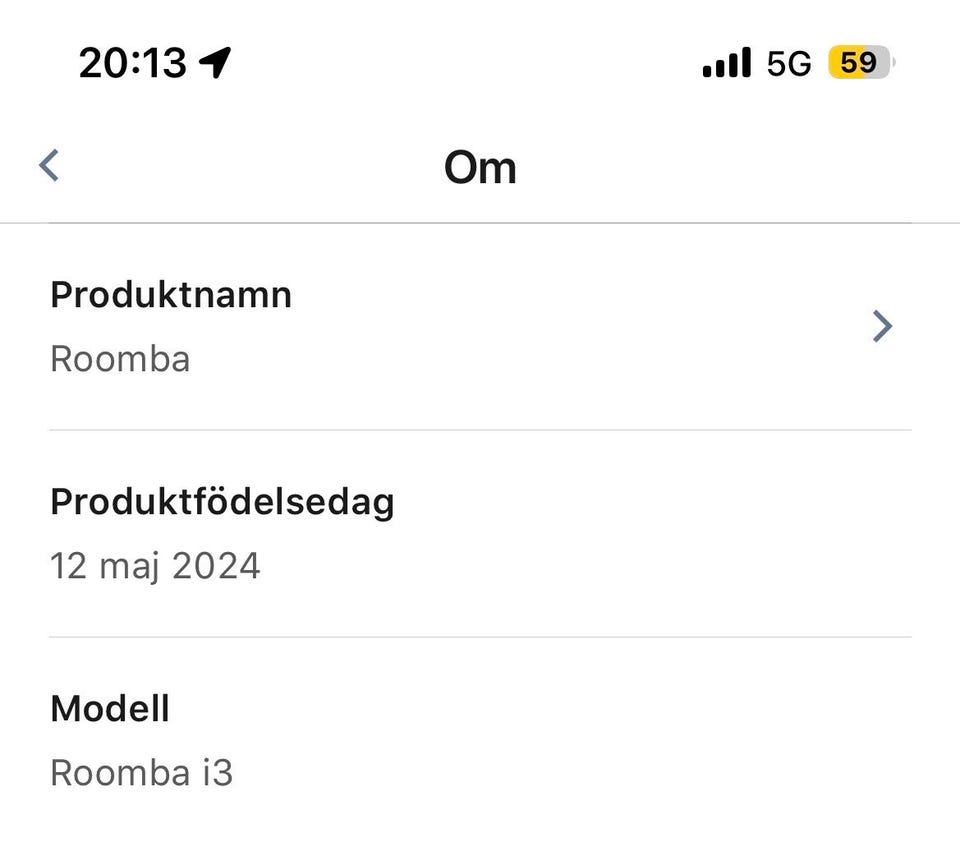Tap the location arrow status icon
The image size is (960, 842).
[215, 64]
